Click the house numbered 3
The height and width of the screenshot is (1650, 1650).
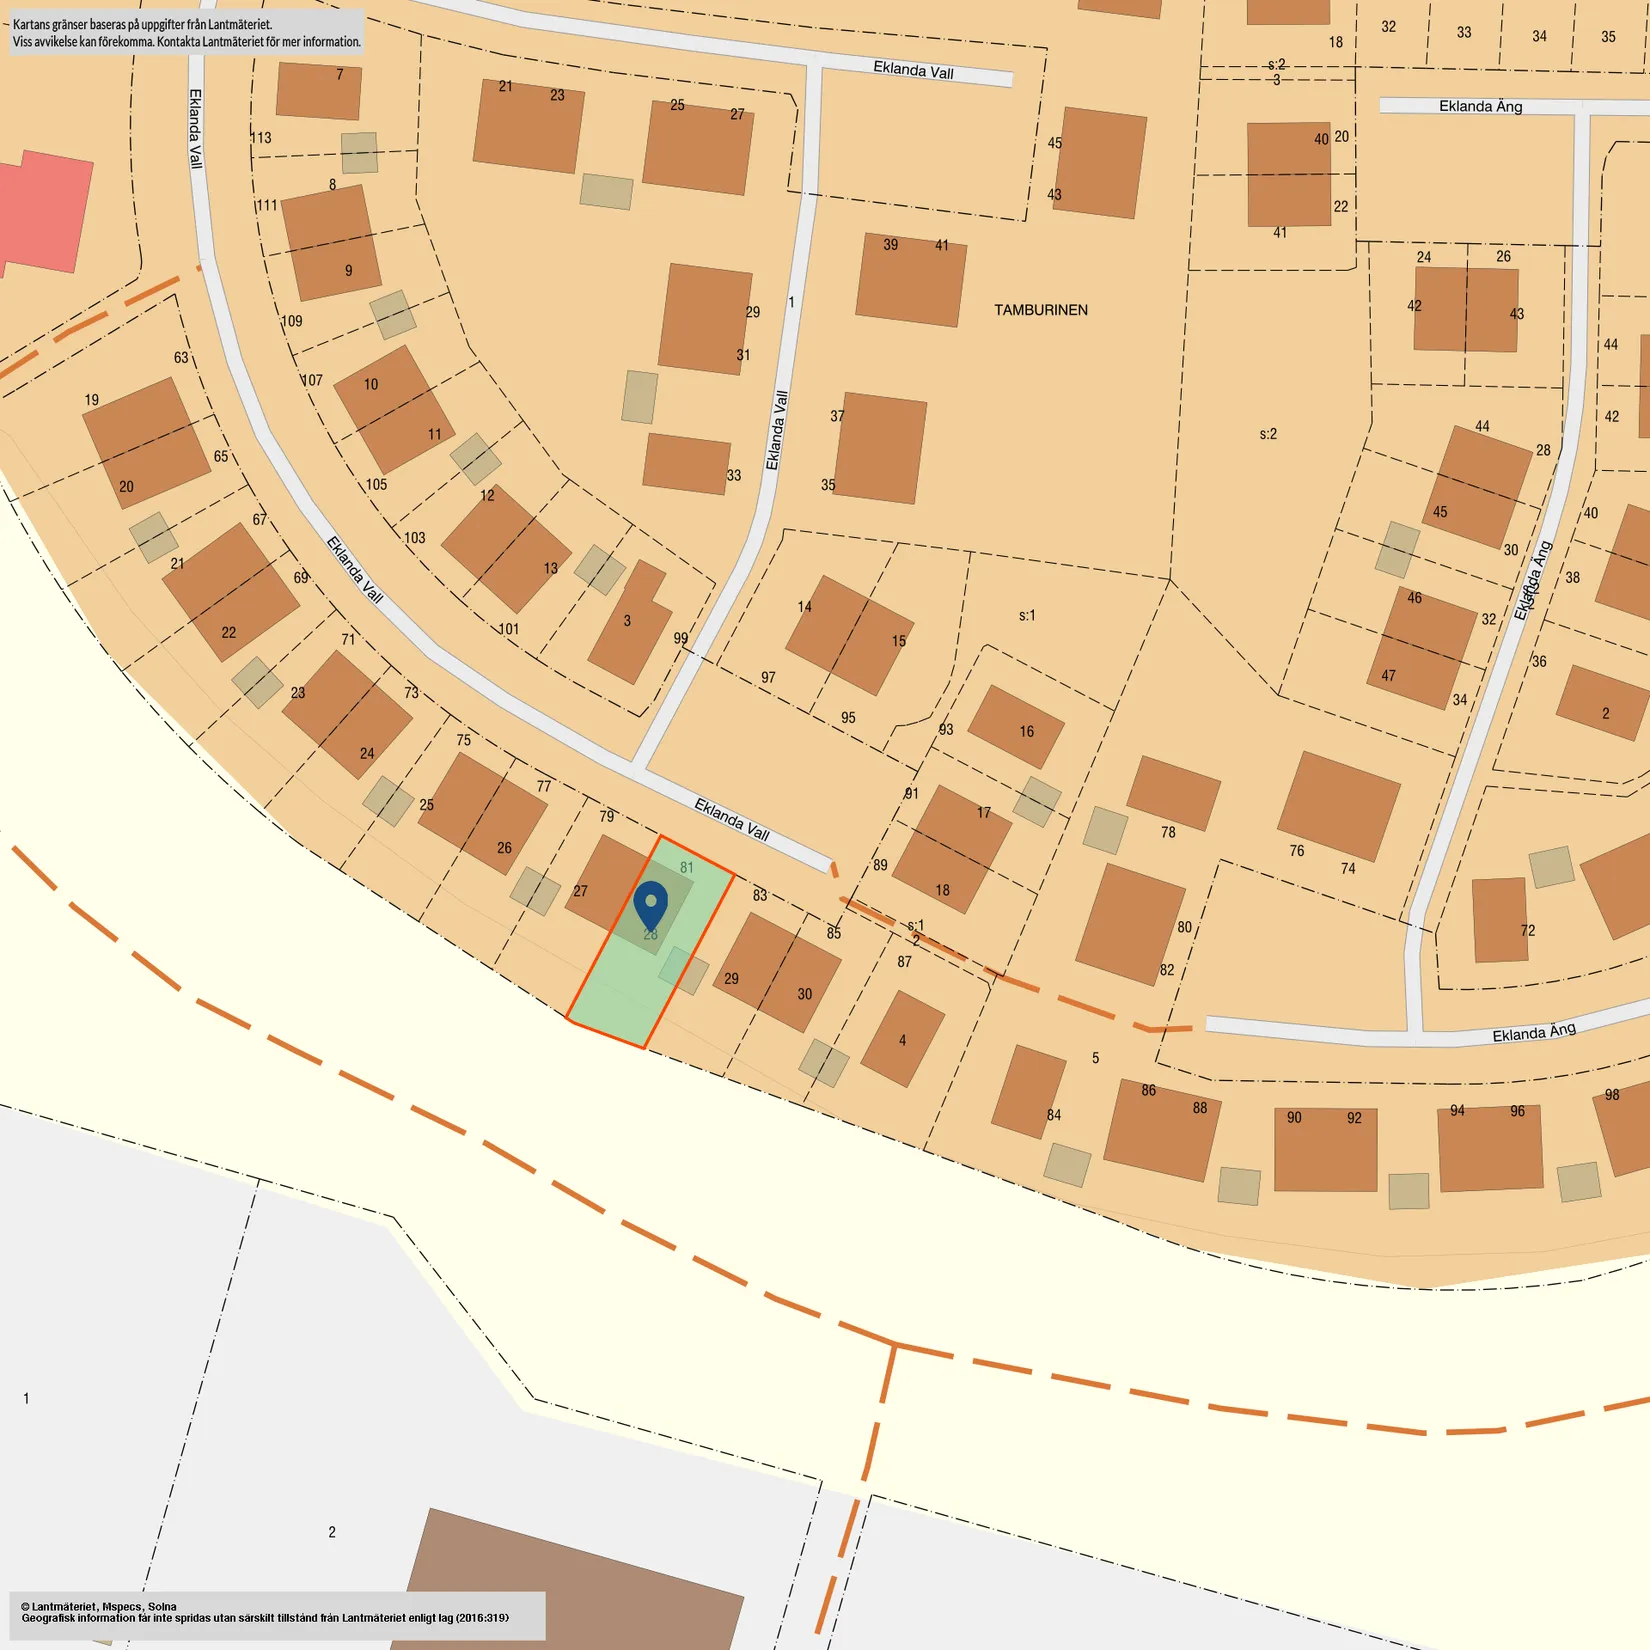pos(631,622)
